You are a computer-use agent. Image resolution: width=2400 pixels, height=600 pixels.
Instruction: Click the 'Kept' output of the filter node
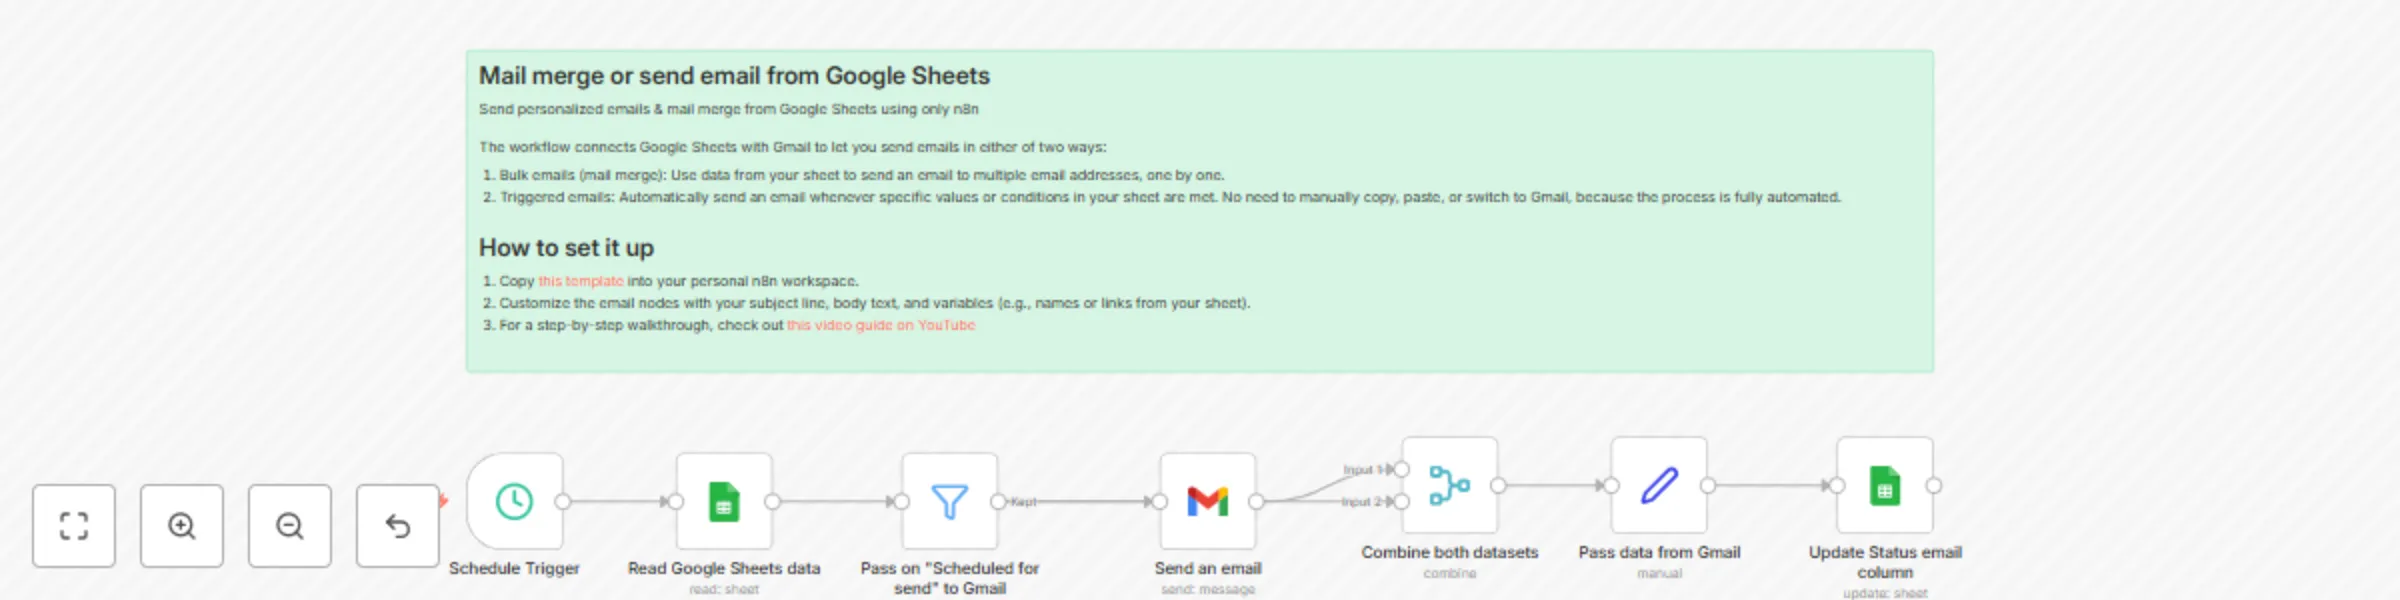pos(998,502)
